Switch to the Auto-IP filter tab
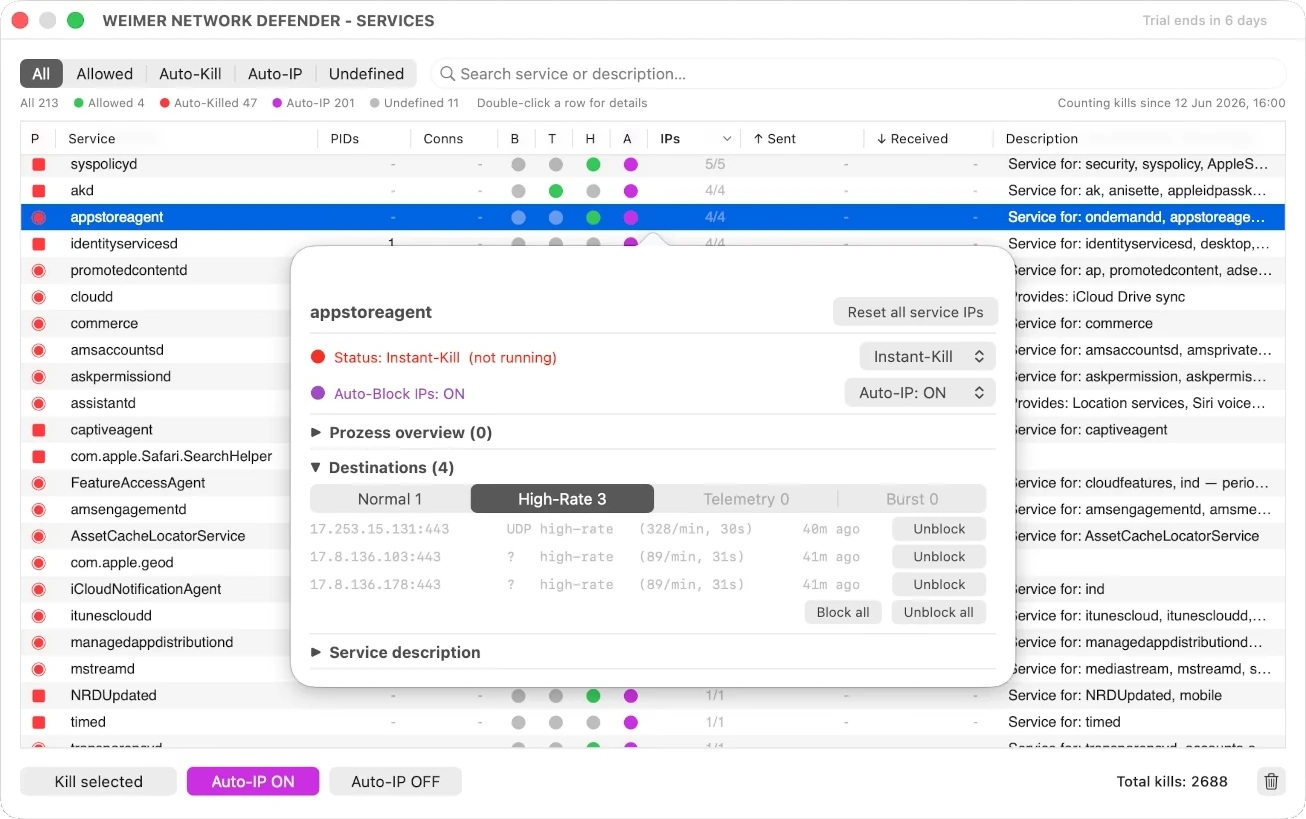 [275, 74]
